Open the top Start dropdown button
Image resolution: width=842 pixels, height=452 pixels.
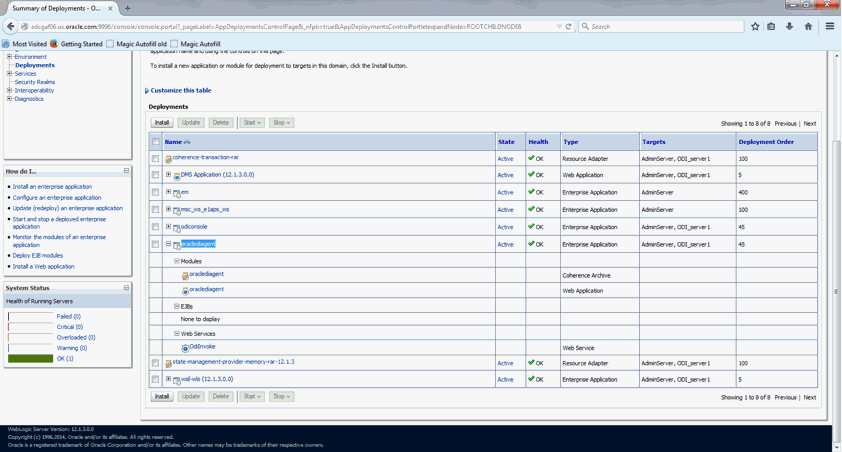[x=252, y=122]
